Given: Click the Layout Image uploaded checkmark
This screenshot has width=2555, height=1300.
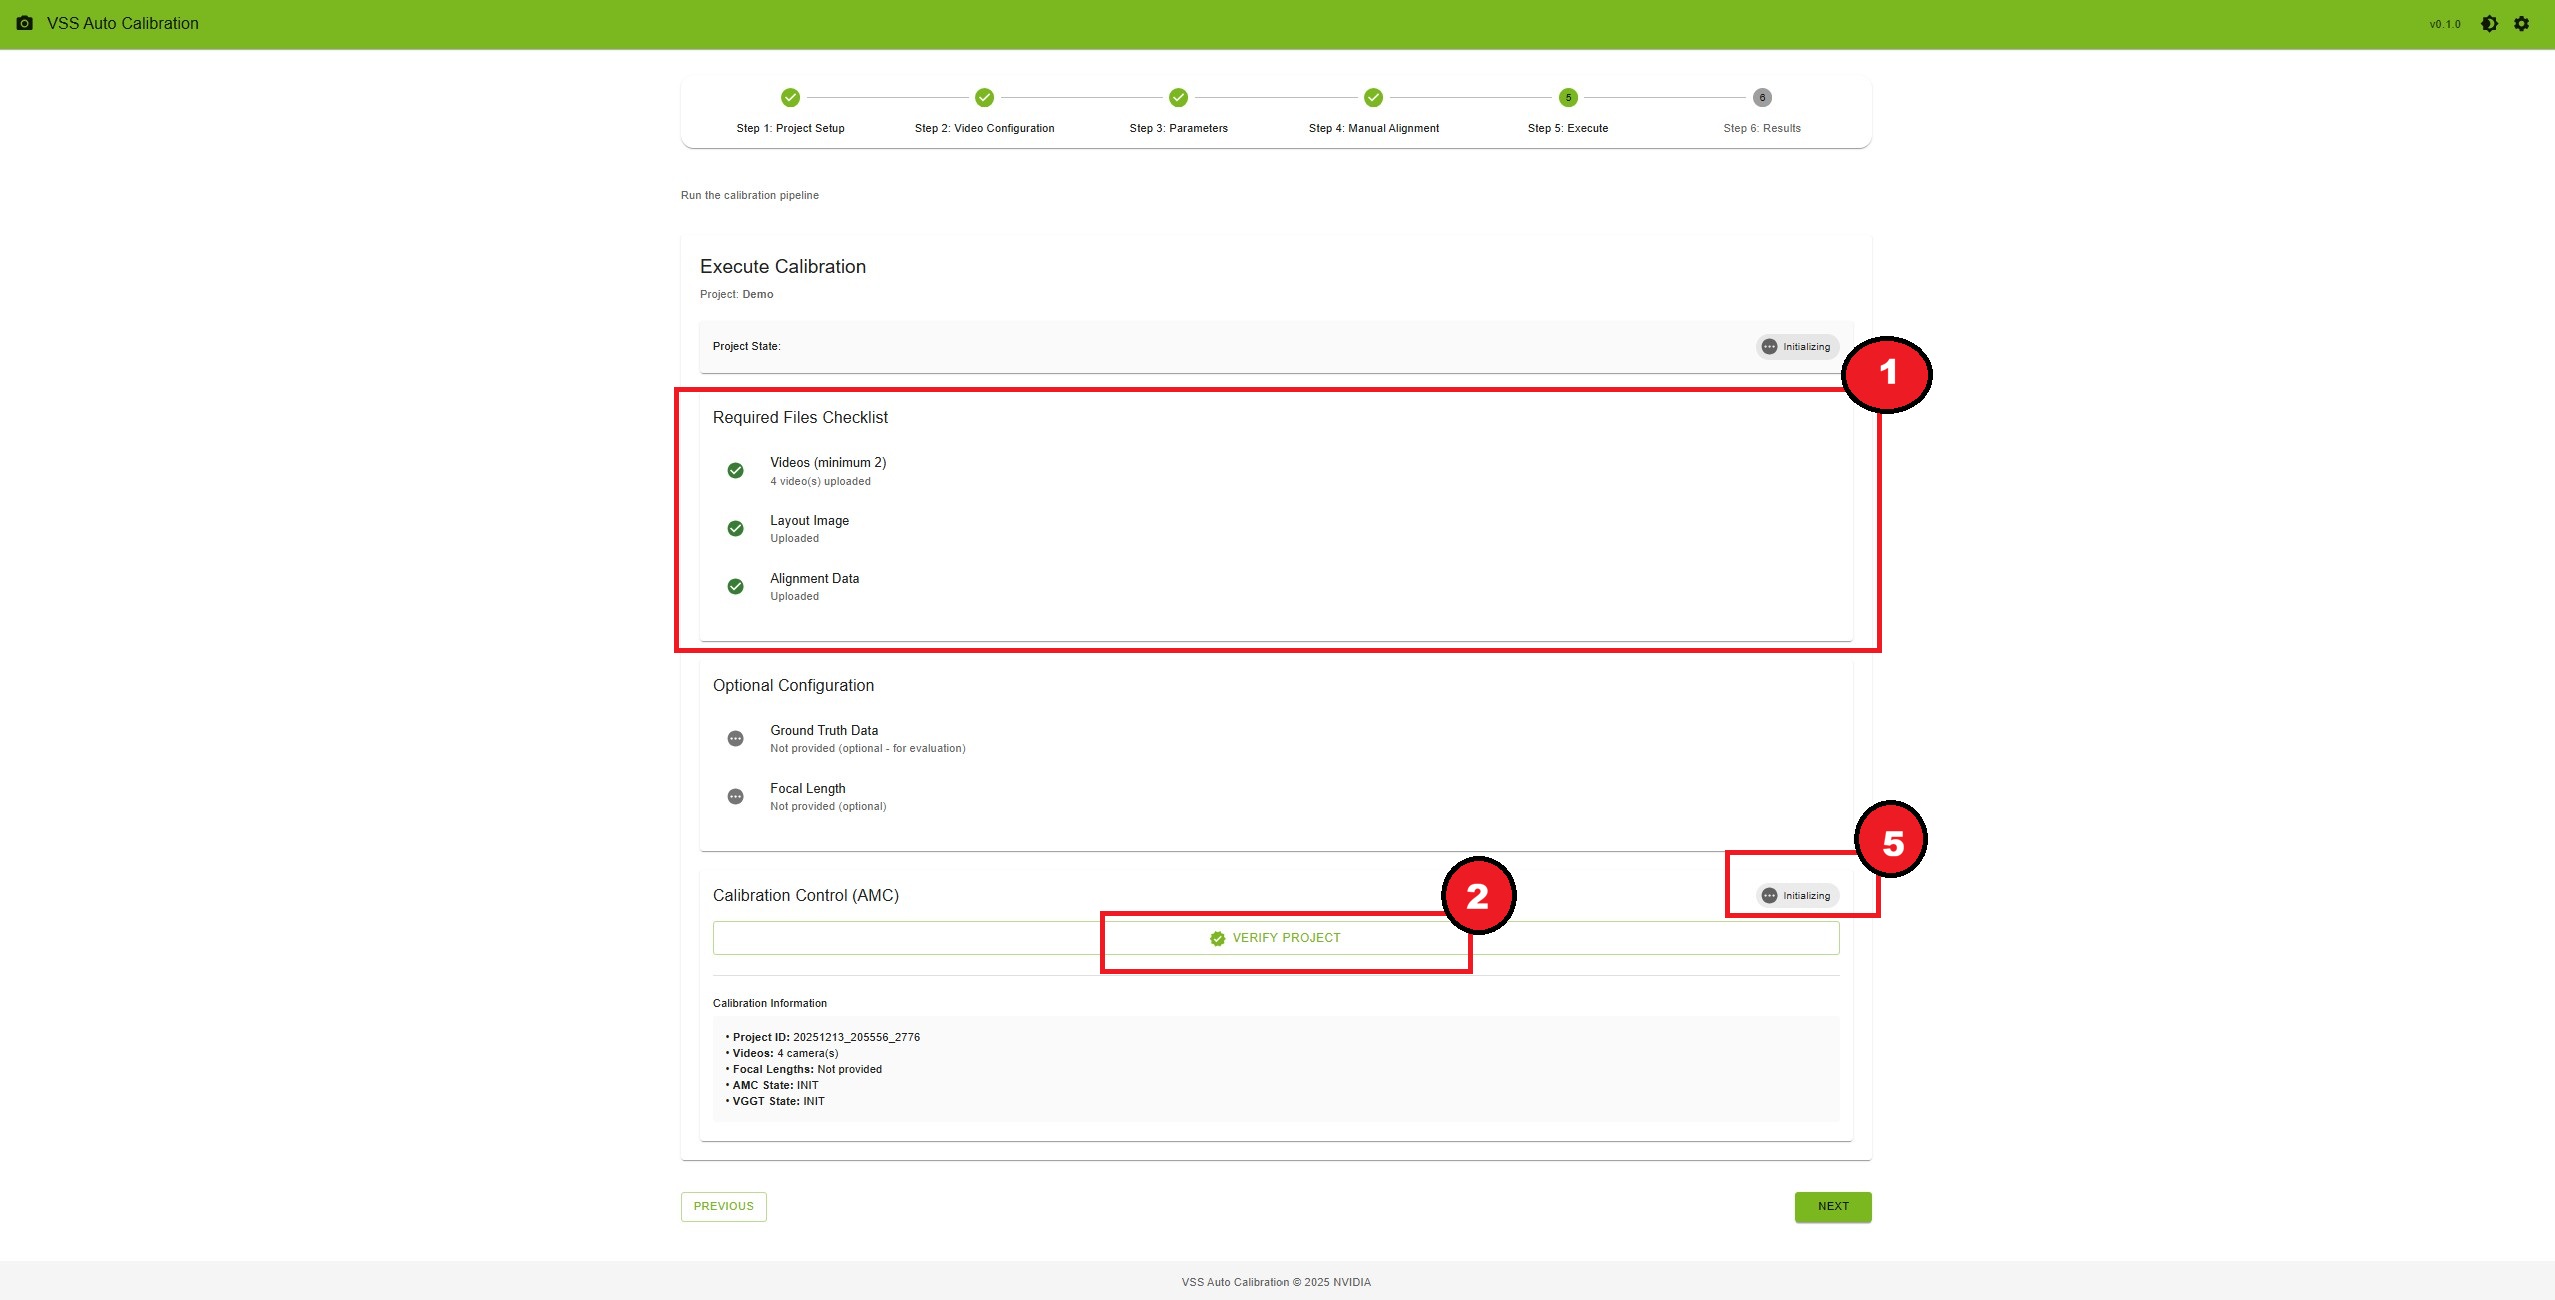Looking at the screenshot, I should click(x=737, y=528).
